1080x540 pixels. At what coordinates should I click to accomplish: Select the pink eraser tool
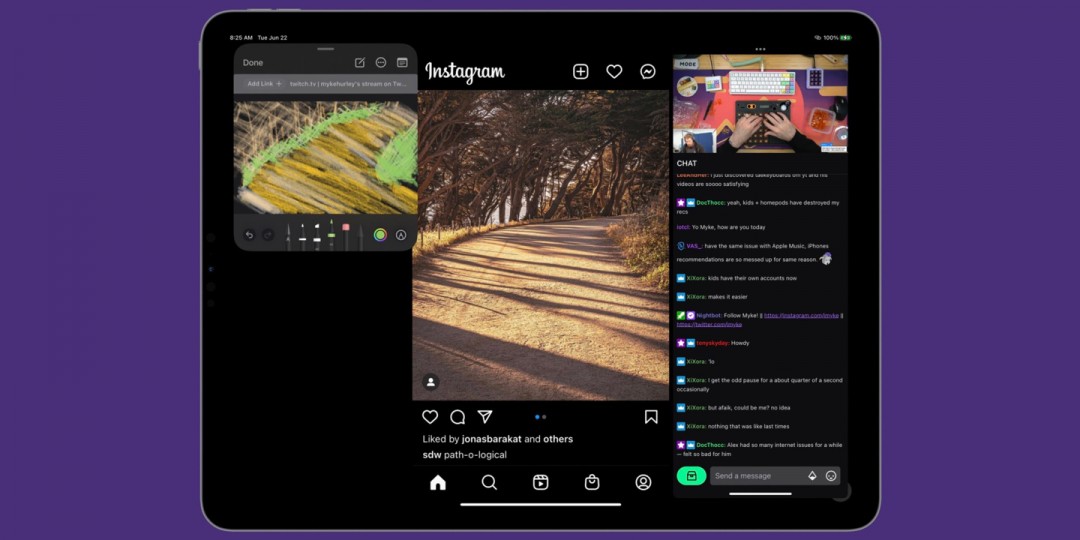click(x=346, y=233)
